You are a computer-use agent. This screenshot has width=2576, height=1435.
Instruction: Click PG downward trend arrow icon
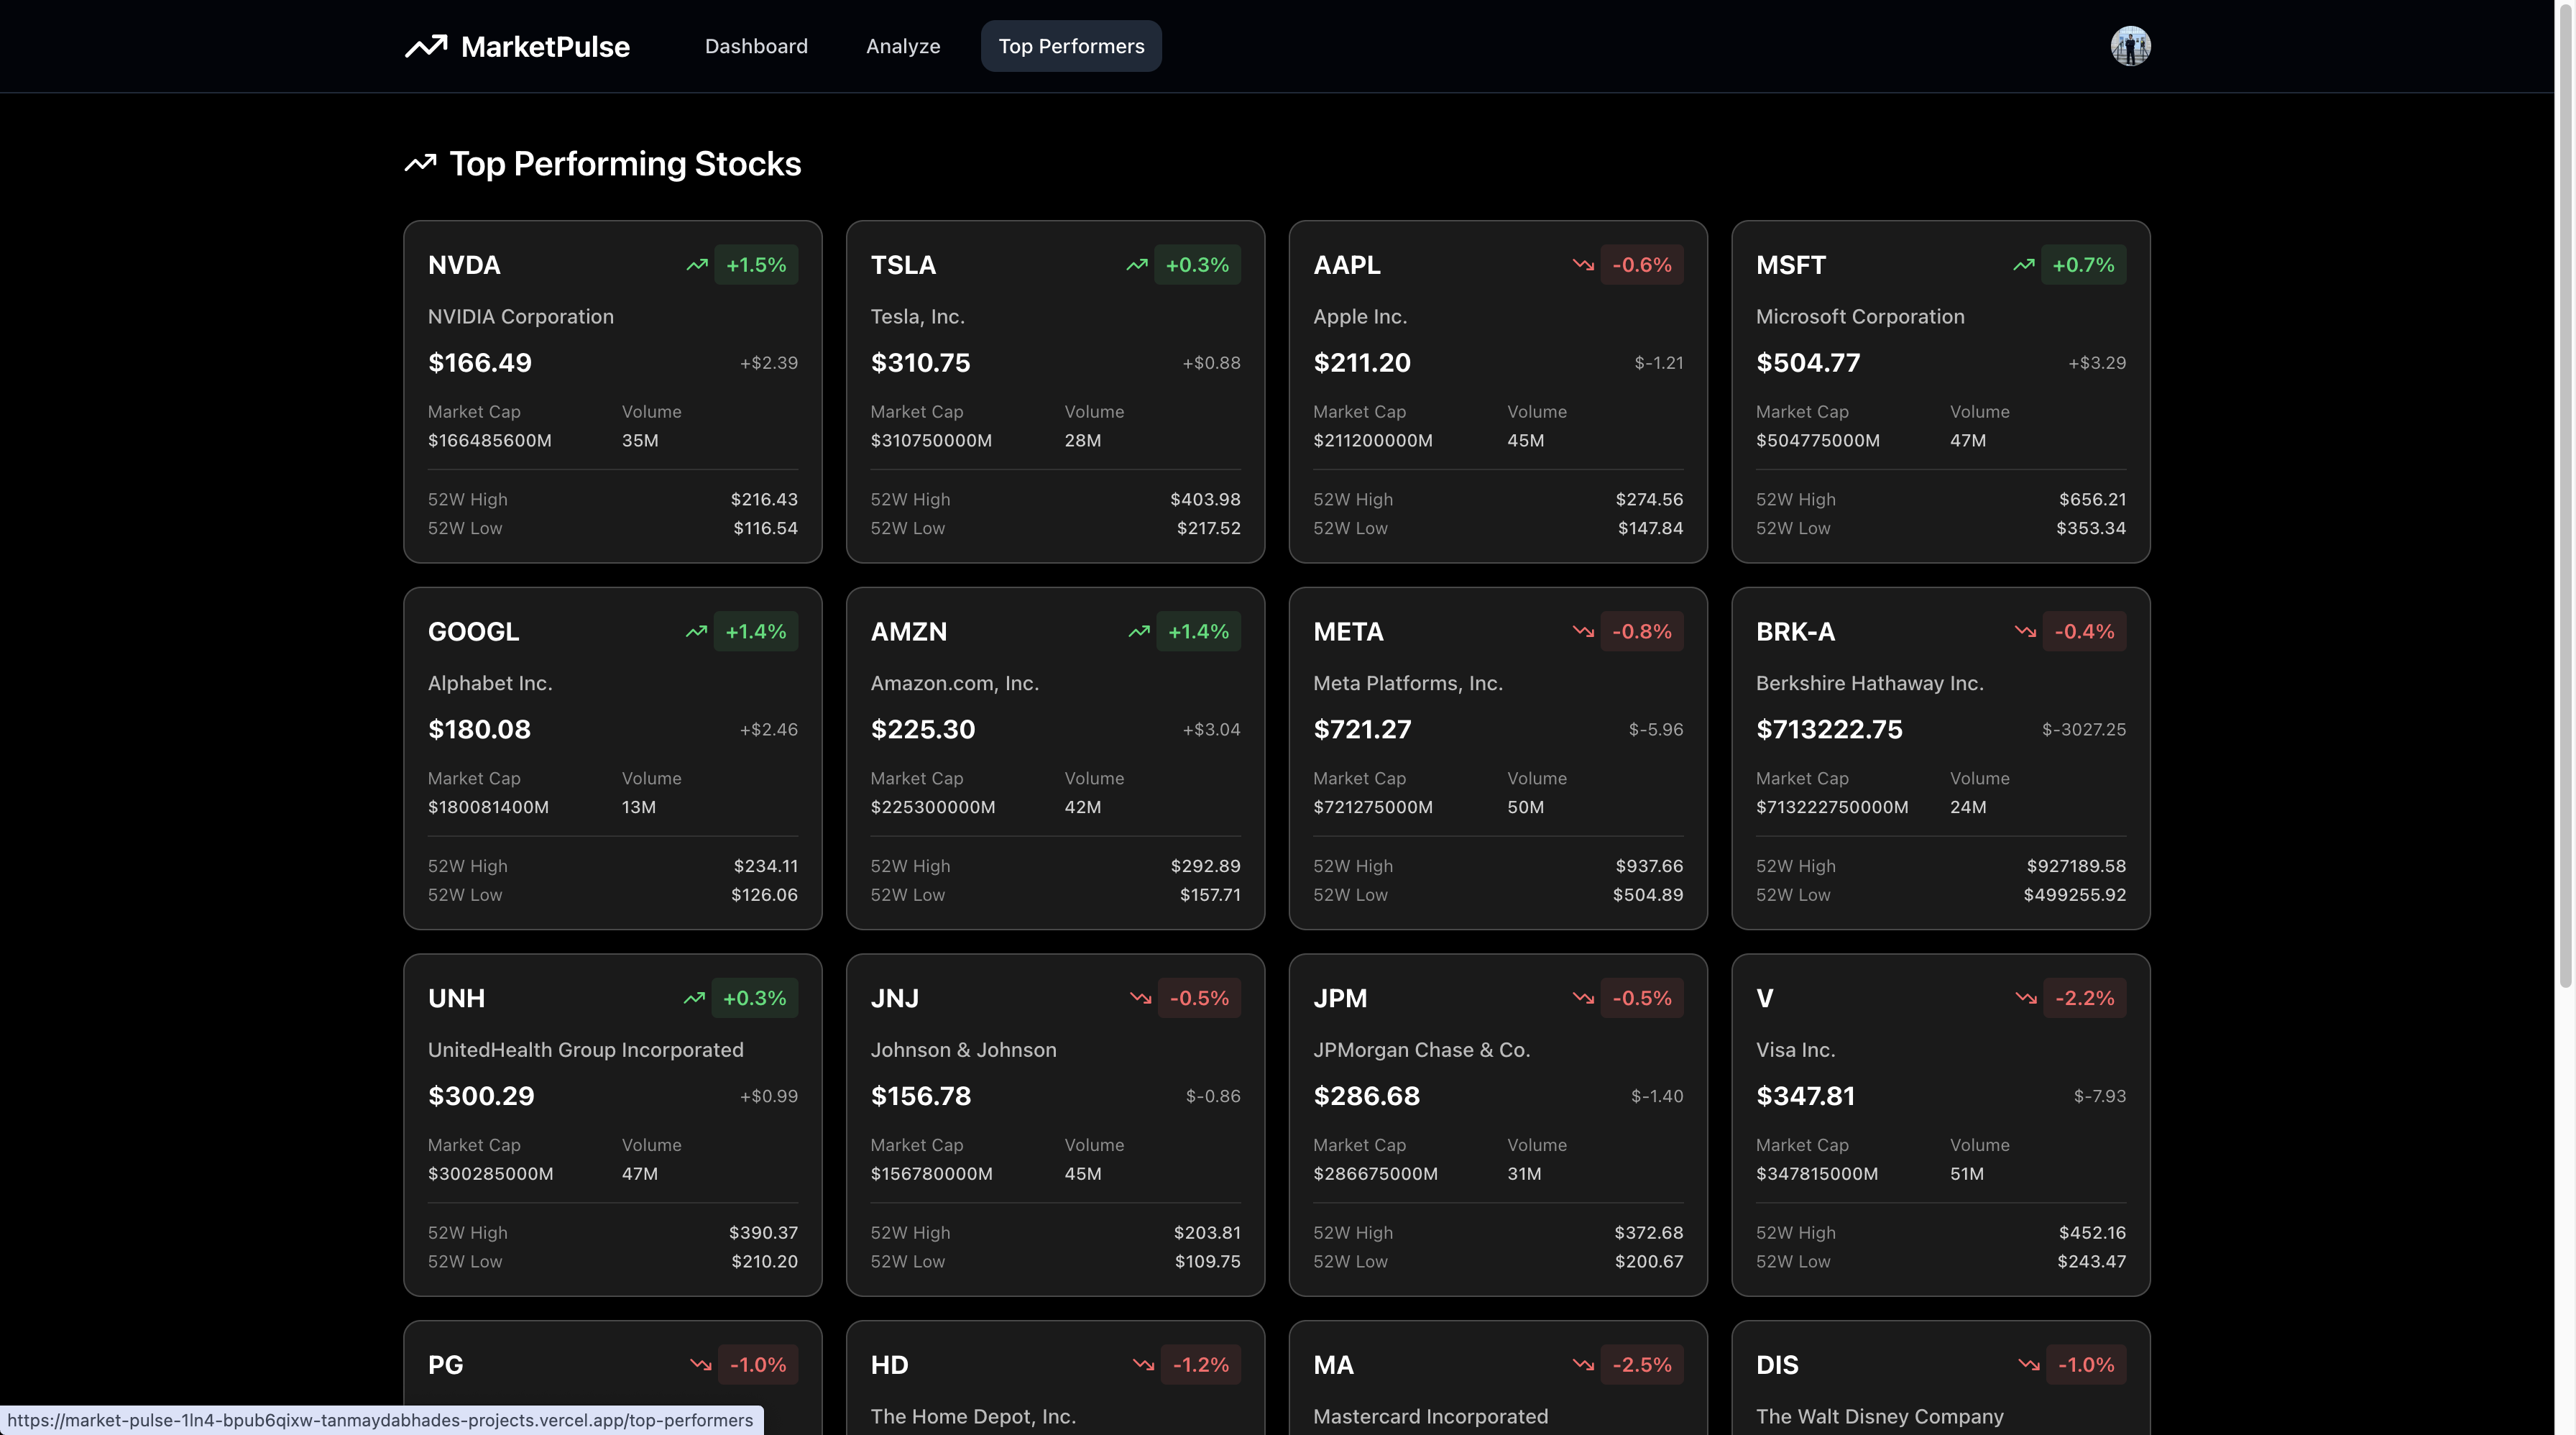tap(701, 1365)
